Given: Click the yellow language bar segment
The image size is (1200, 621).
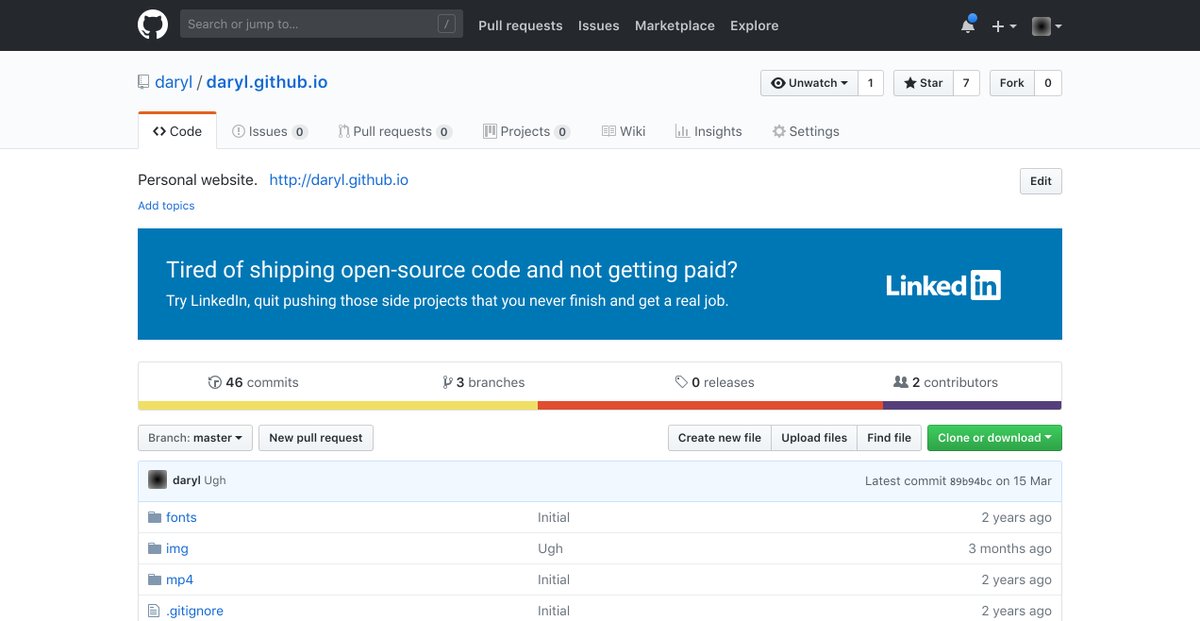Looking at the screenshot, I should 337,405.
